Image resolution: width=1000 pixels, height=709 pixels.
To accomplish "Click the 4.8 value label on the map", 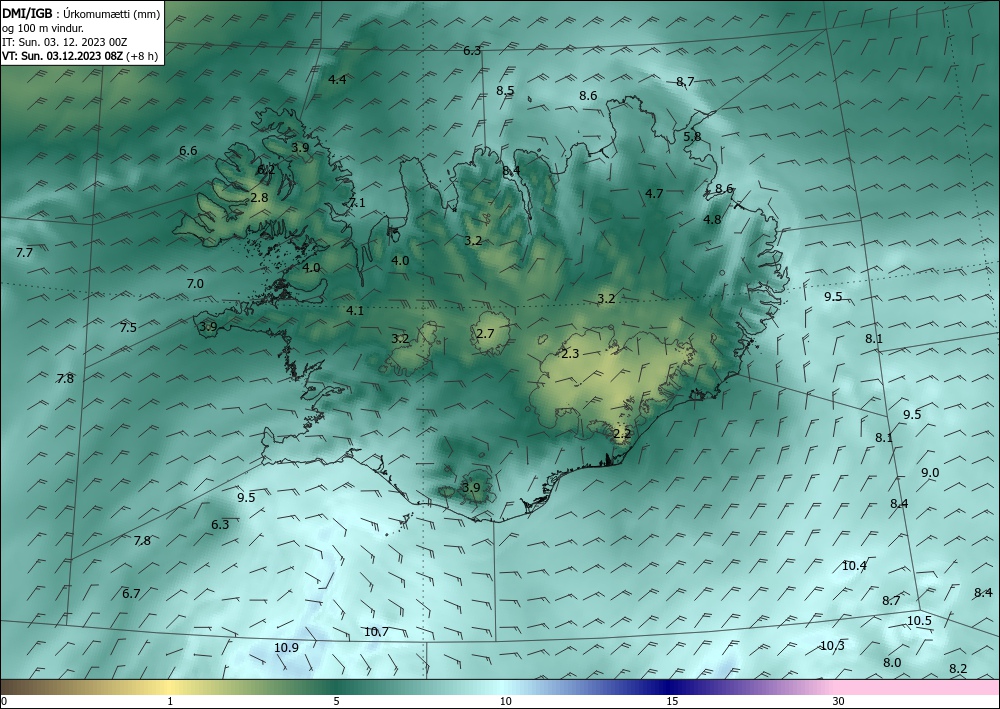I will (712, 219).
